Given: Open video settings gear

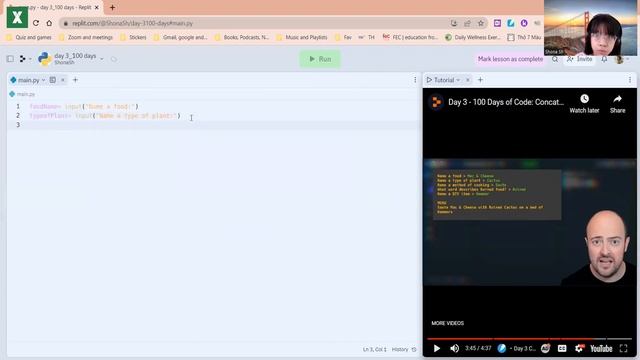Looking at the screenshot, I should click(579, 349).
